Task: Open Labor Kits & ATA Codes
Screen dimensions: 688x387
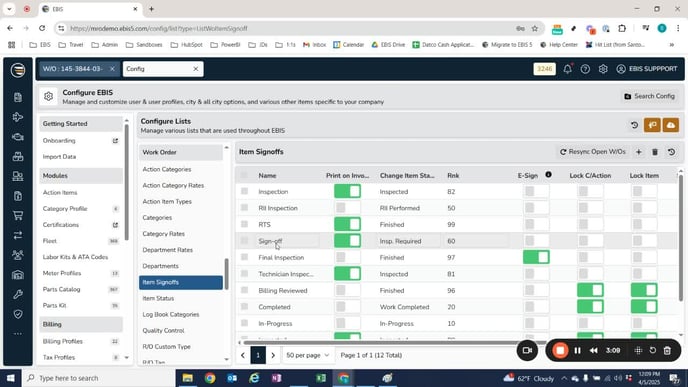Action: [75, 257]
